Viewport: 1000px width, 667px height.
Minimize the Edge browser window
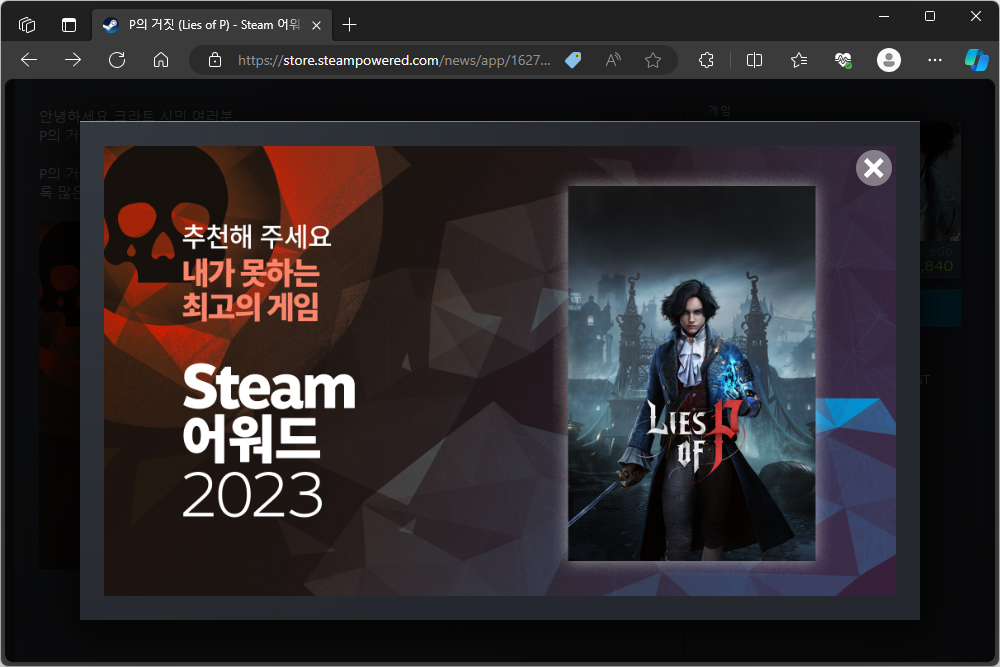pyautogui.click(x=884, y=16)
